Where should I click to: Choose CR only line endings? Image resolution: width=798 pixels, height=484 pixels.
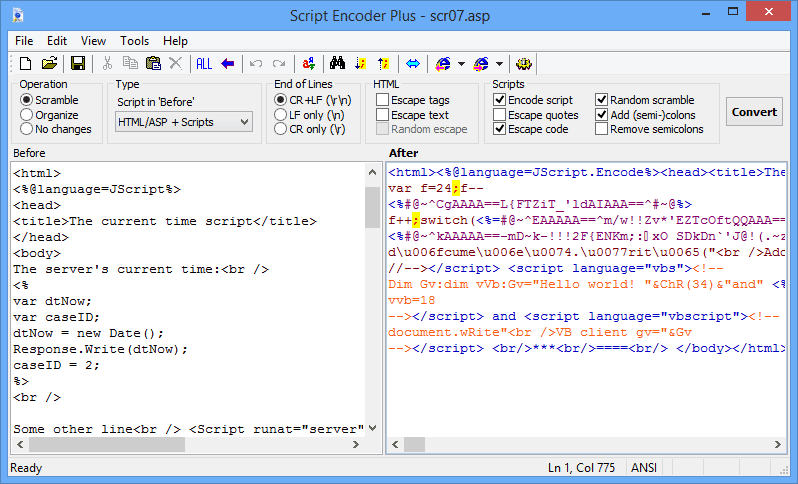pos(310,129)
